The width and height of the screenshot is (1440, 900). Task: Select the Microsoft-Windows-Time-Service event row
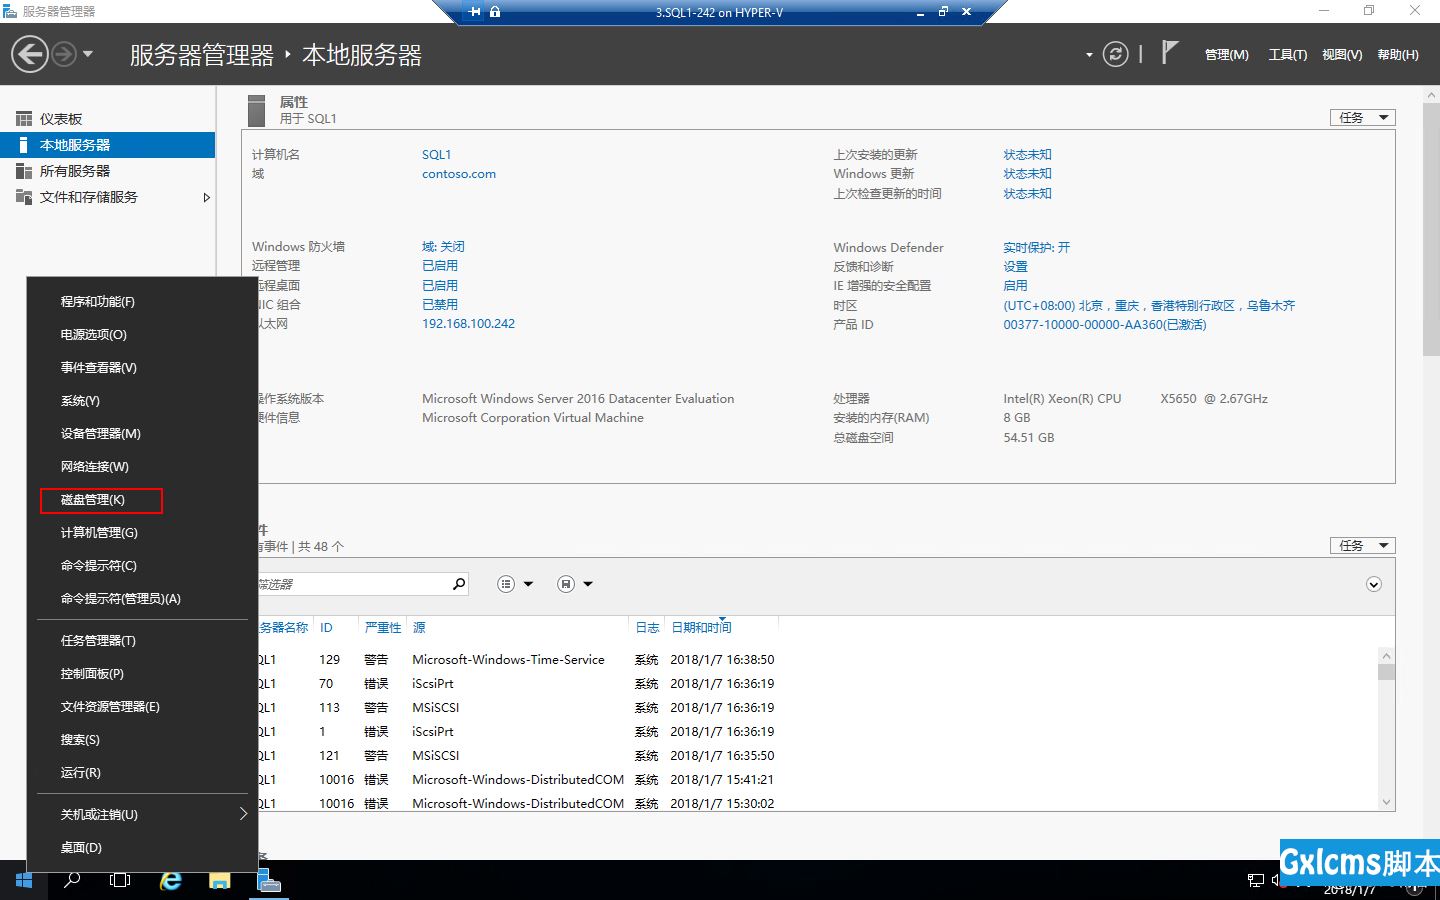816,660
